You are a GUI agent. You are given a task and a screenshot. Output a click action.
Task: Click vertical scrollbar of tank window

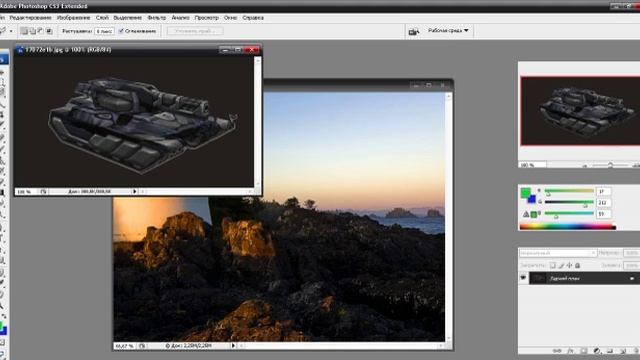coord(257,122)
